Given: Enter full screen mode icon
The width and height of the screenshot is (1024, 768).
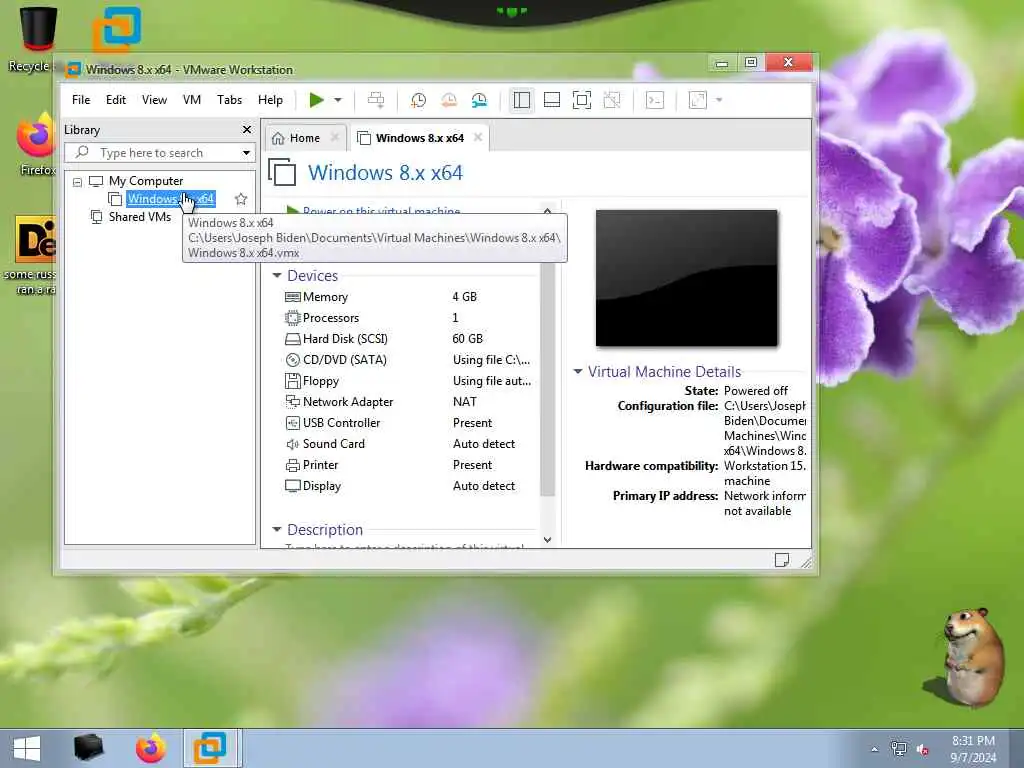Looking at the screenshot, I should [x=582, y=100].
